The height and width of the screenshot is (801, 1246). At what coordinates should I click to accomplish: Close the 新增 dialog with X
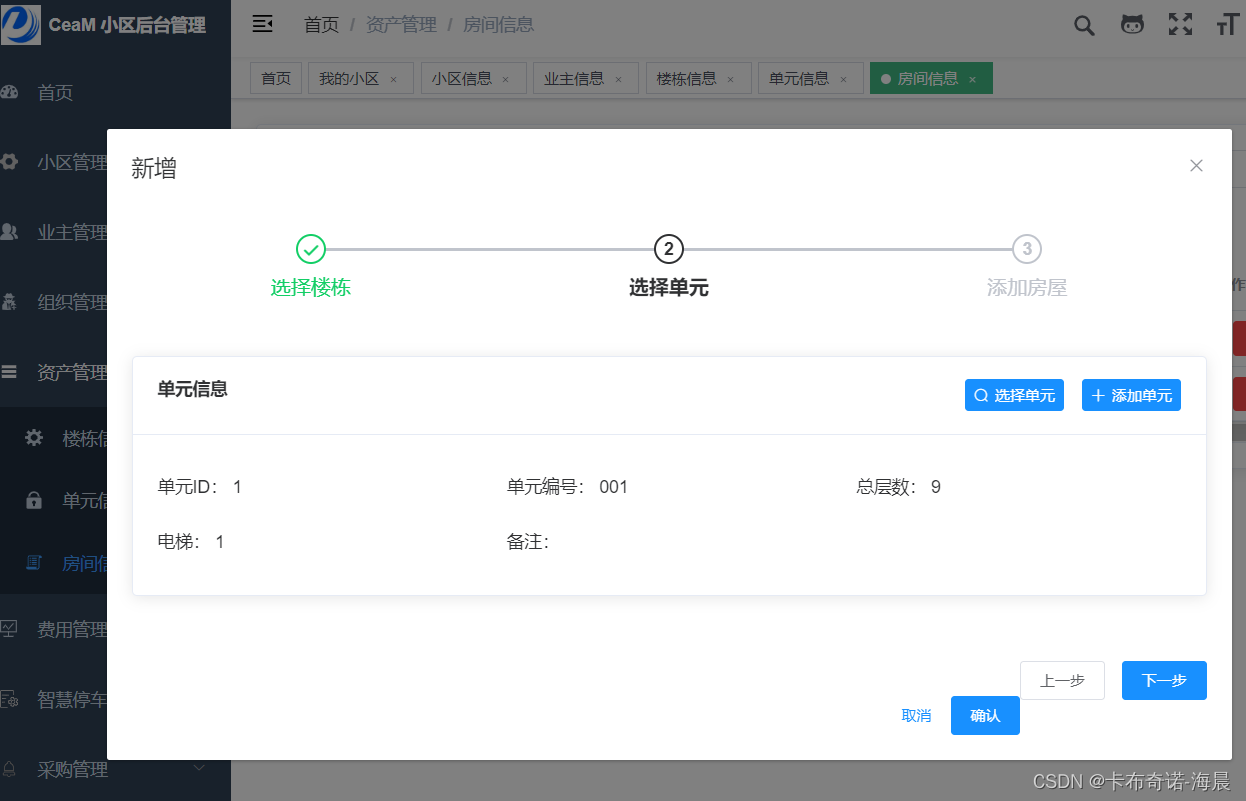[1196, 166]
